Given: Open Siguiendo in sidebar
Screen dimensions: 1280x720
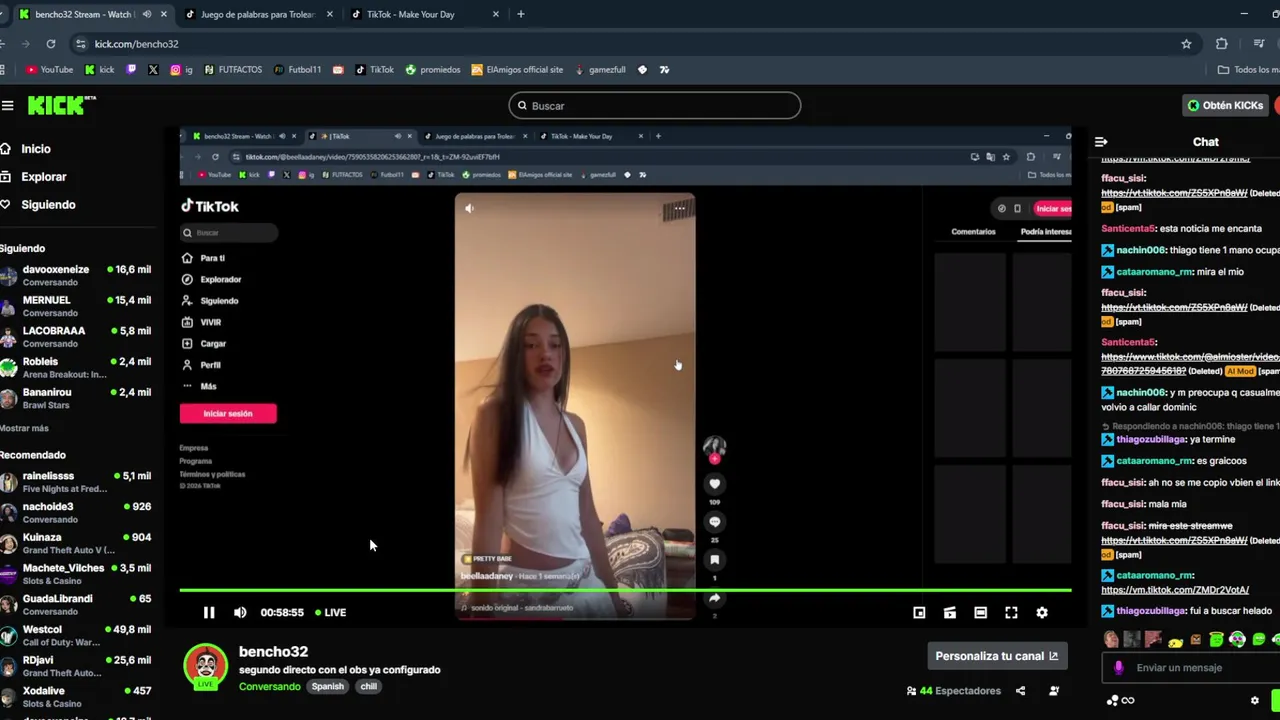Looking at the screenshot, I should 48,205.
